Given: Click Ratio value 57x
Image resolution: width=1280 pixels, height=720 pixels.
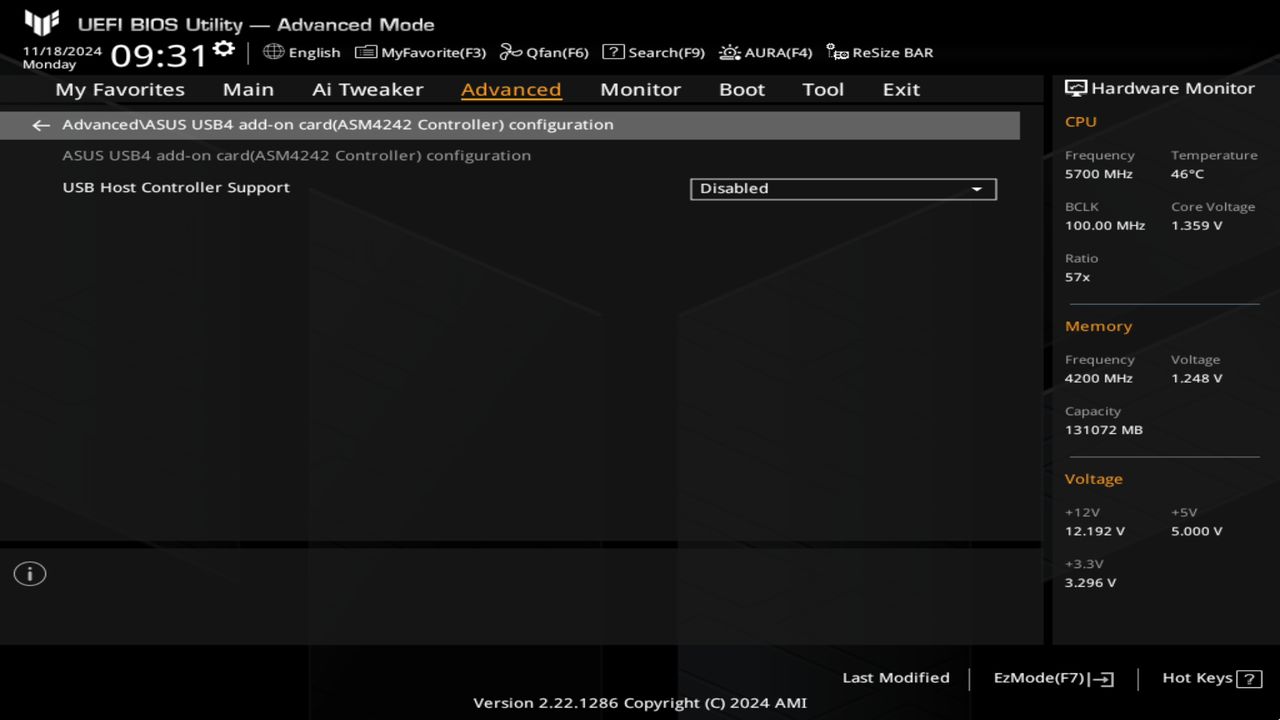Looking at the screenshot, I should coord(1077,277).
